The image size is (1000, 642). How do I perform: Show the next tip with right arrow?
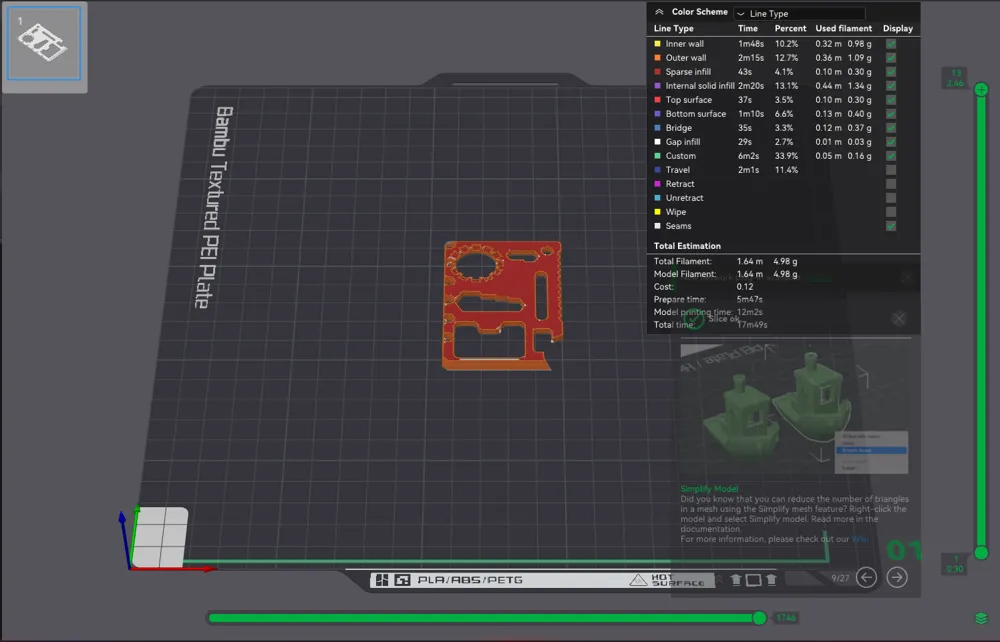tap(897, 578)
